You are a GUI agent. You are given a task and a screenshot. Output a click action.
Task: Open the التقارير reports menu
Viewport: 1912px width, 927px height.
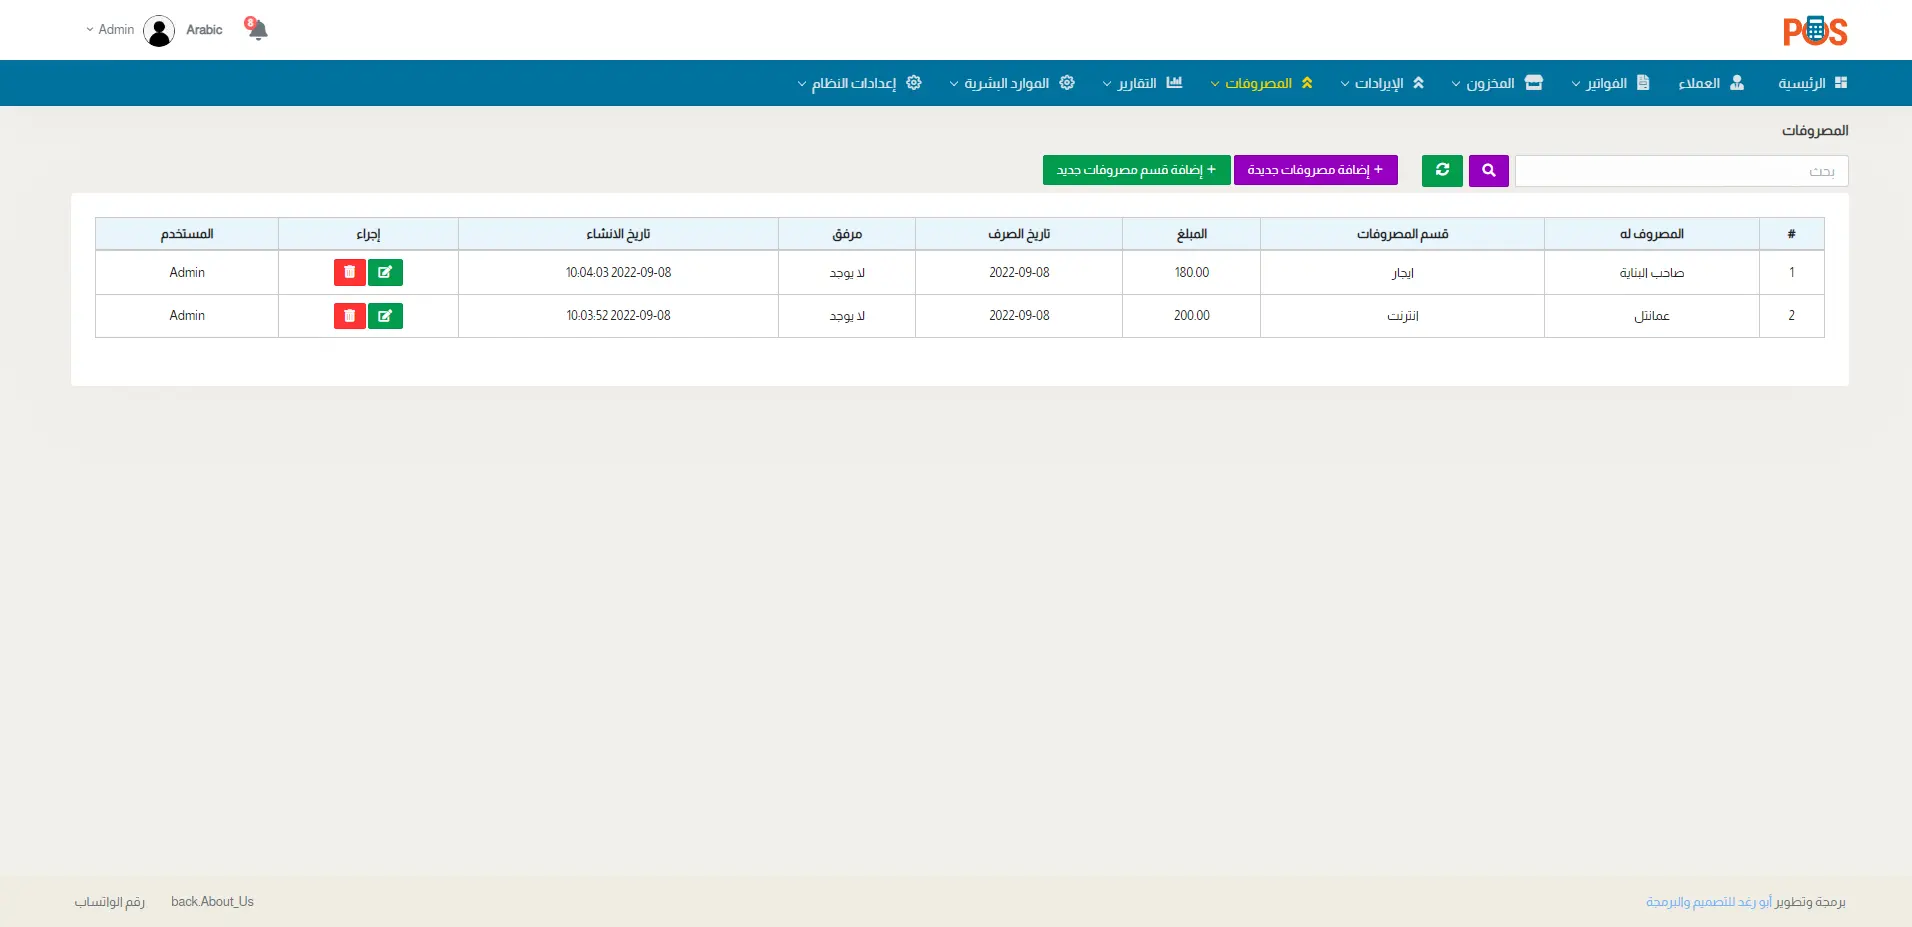pyautogui.click(x=1142, y=83)
